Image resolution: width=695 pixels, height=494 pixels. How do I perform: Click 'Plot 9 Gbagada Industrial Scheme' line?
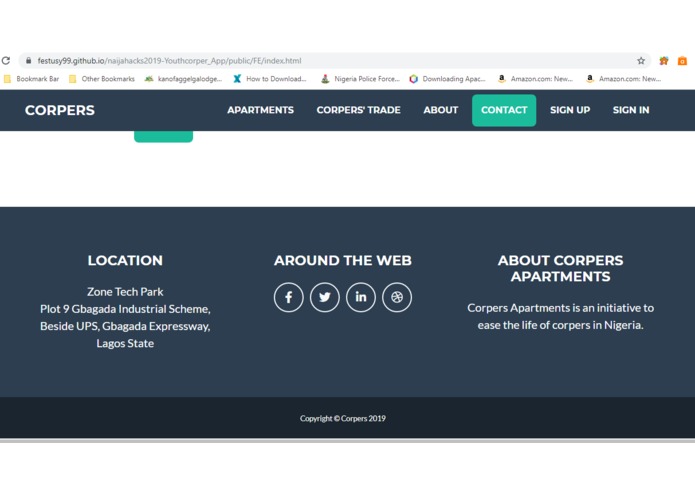(x=125, y=309)
